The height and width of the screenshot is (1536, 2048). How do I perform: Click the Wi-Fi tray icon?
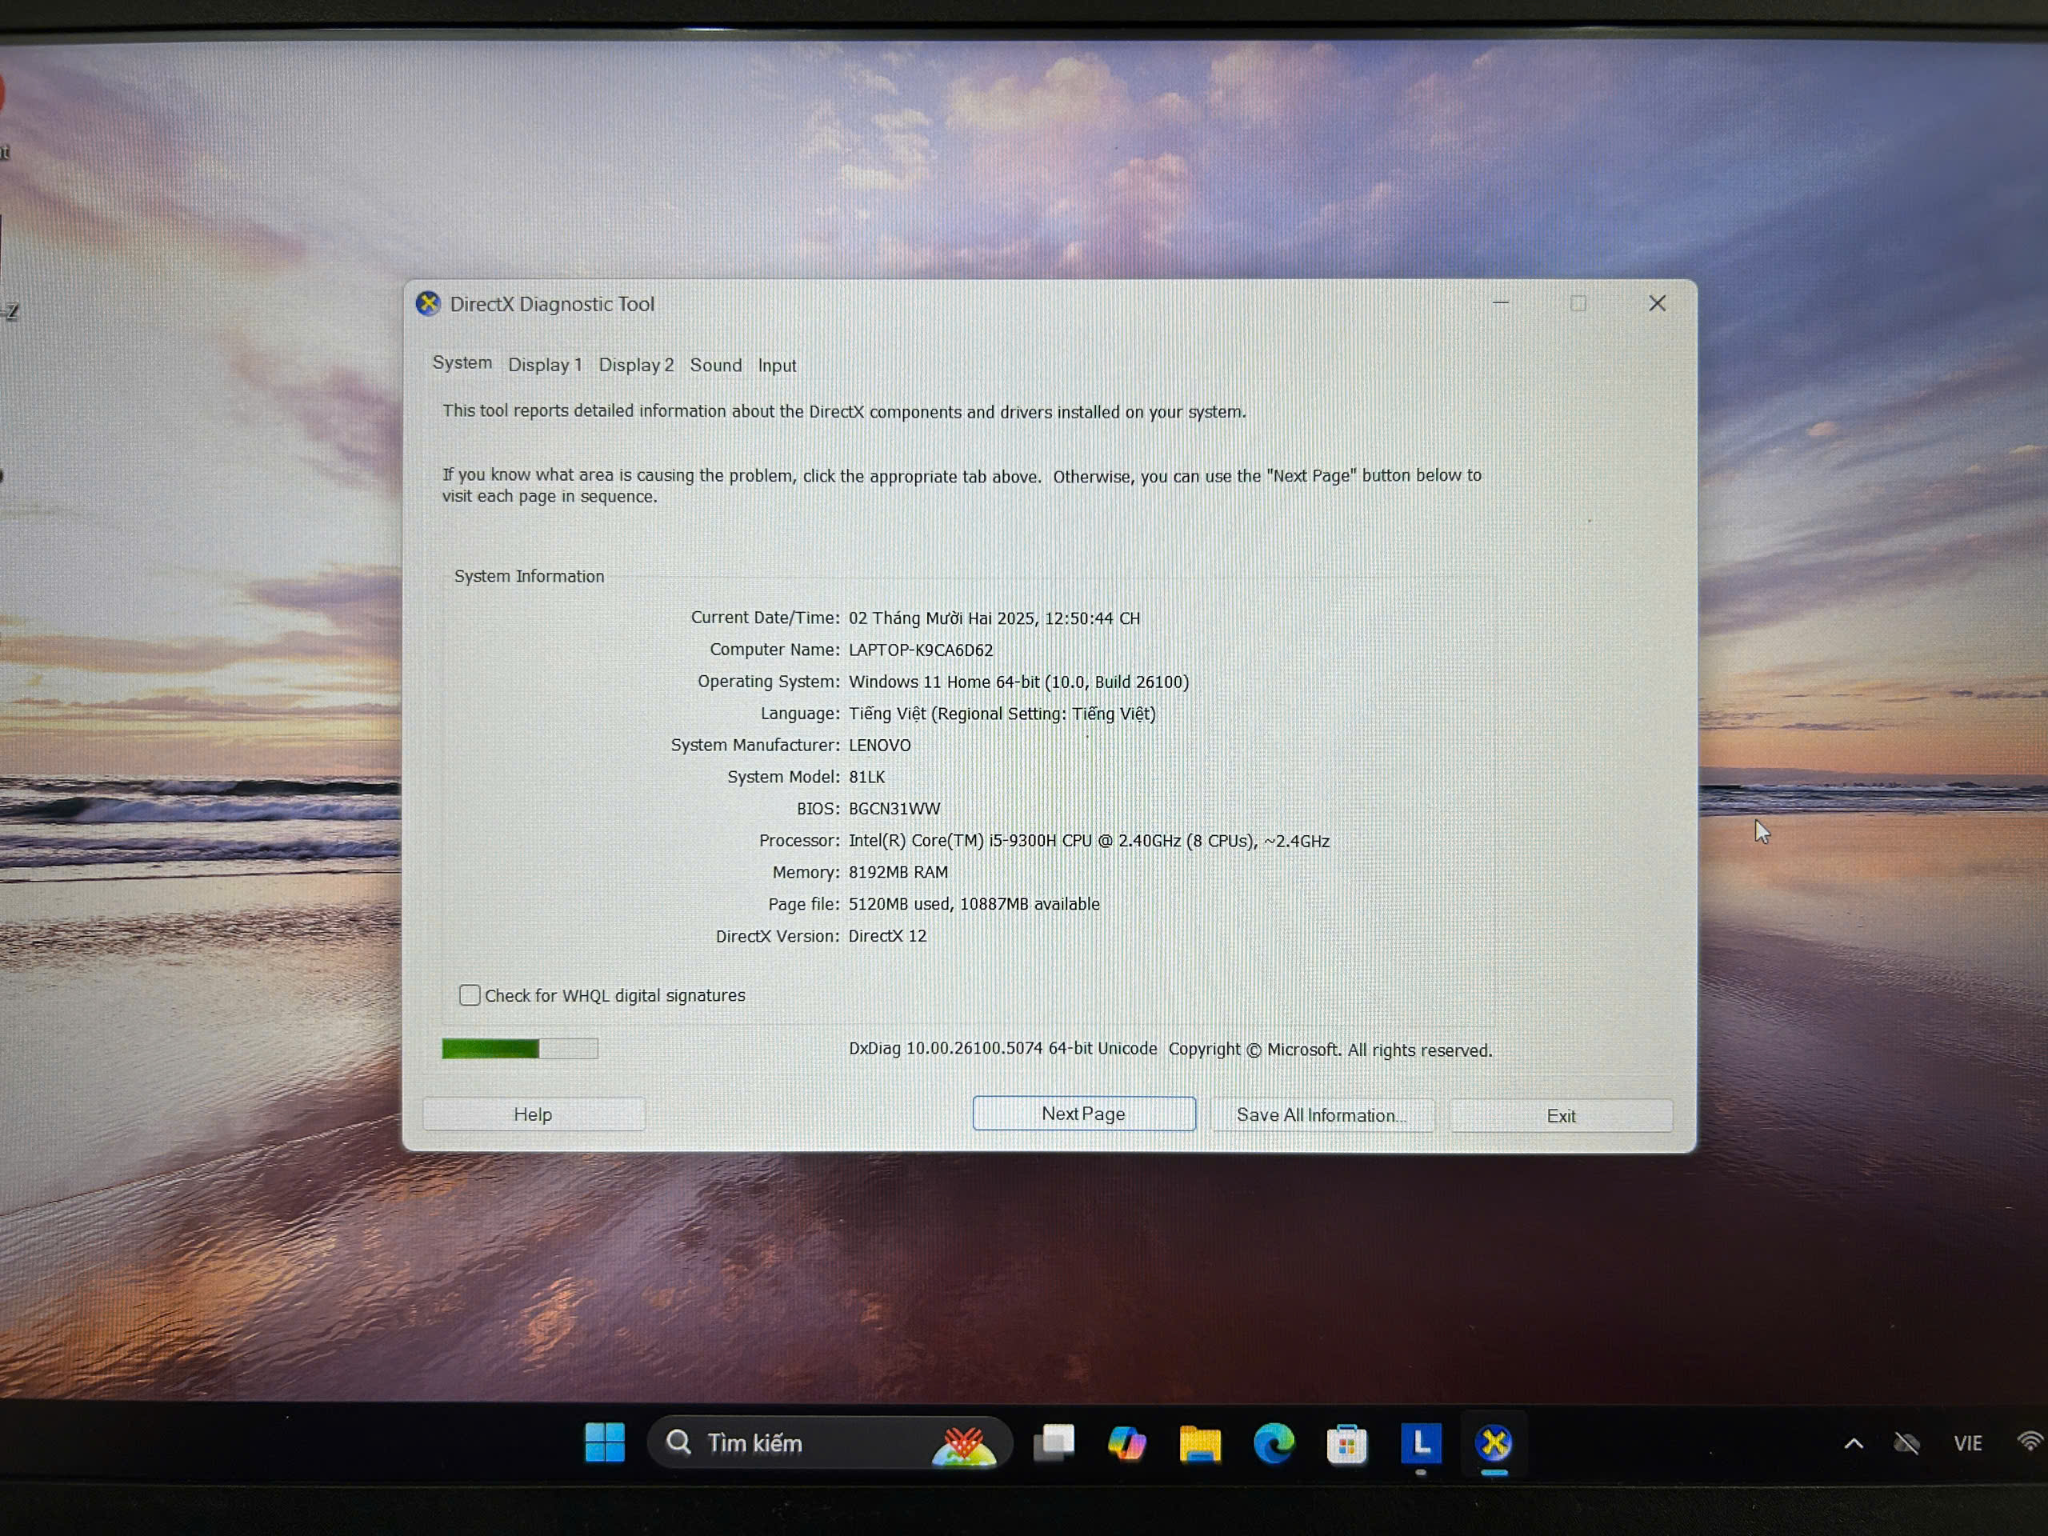point(2030,1441)
